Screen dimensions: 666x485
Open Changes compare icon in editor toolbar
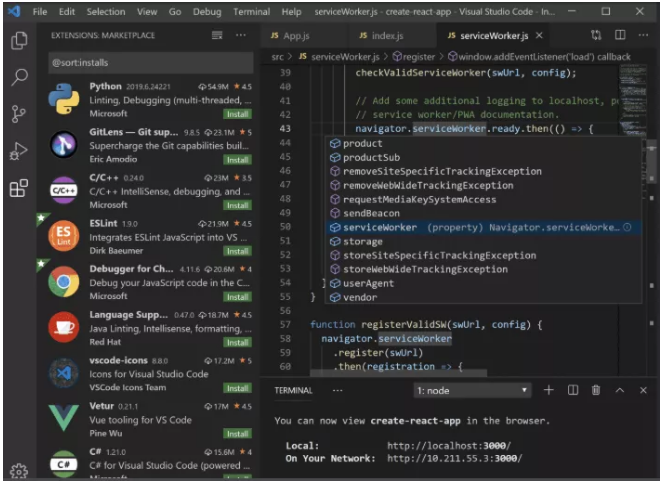click(x=596, y=35)
